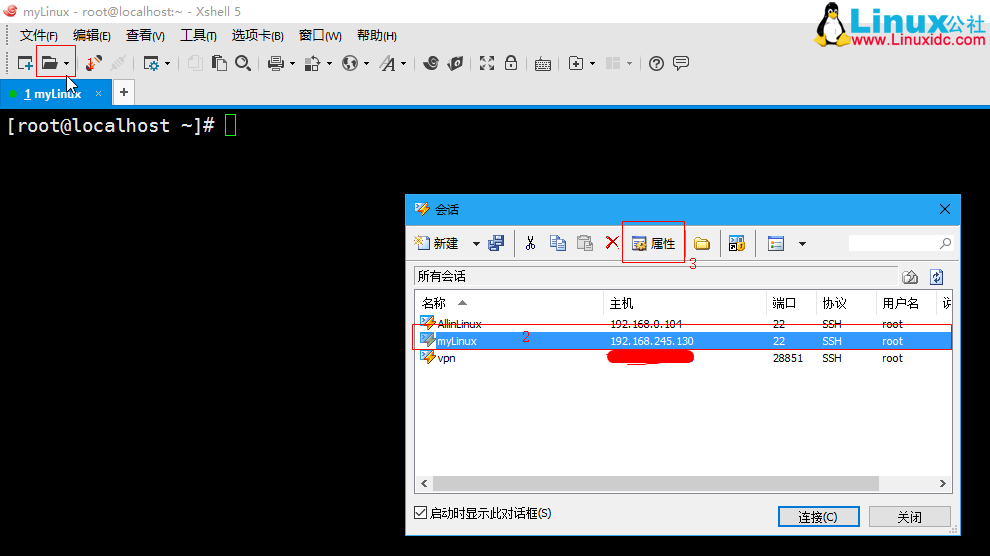Click the Xagent icon next to shell icon
990x556 pixels.
(x=455, y=63)
